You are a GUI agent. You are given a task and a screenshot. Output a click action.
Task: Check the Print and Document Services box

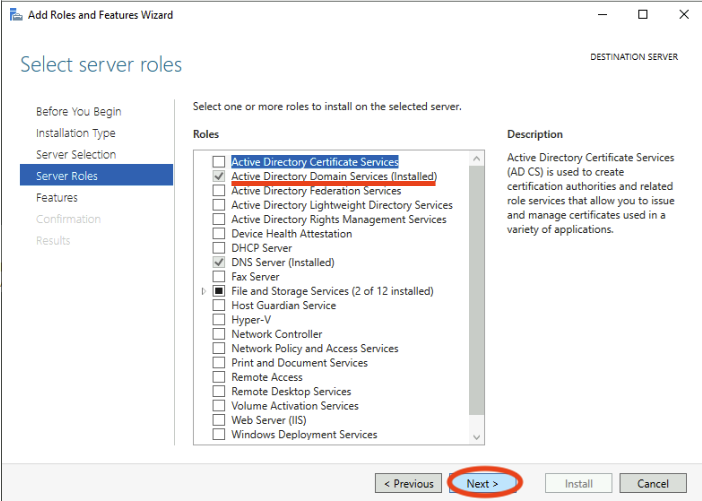pos(218,362)
